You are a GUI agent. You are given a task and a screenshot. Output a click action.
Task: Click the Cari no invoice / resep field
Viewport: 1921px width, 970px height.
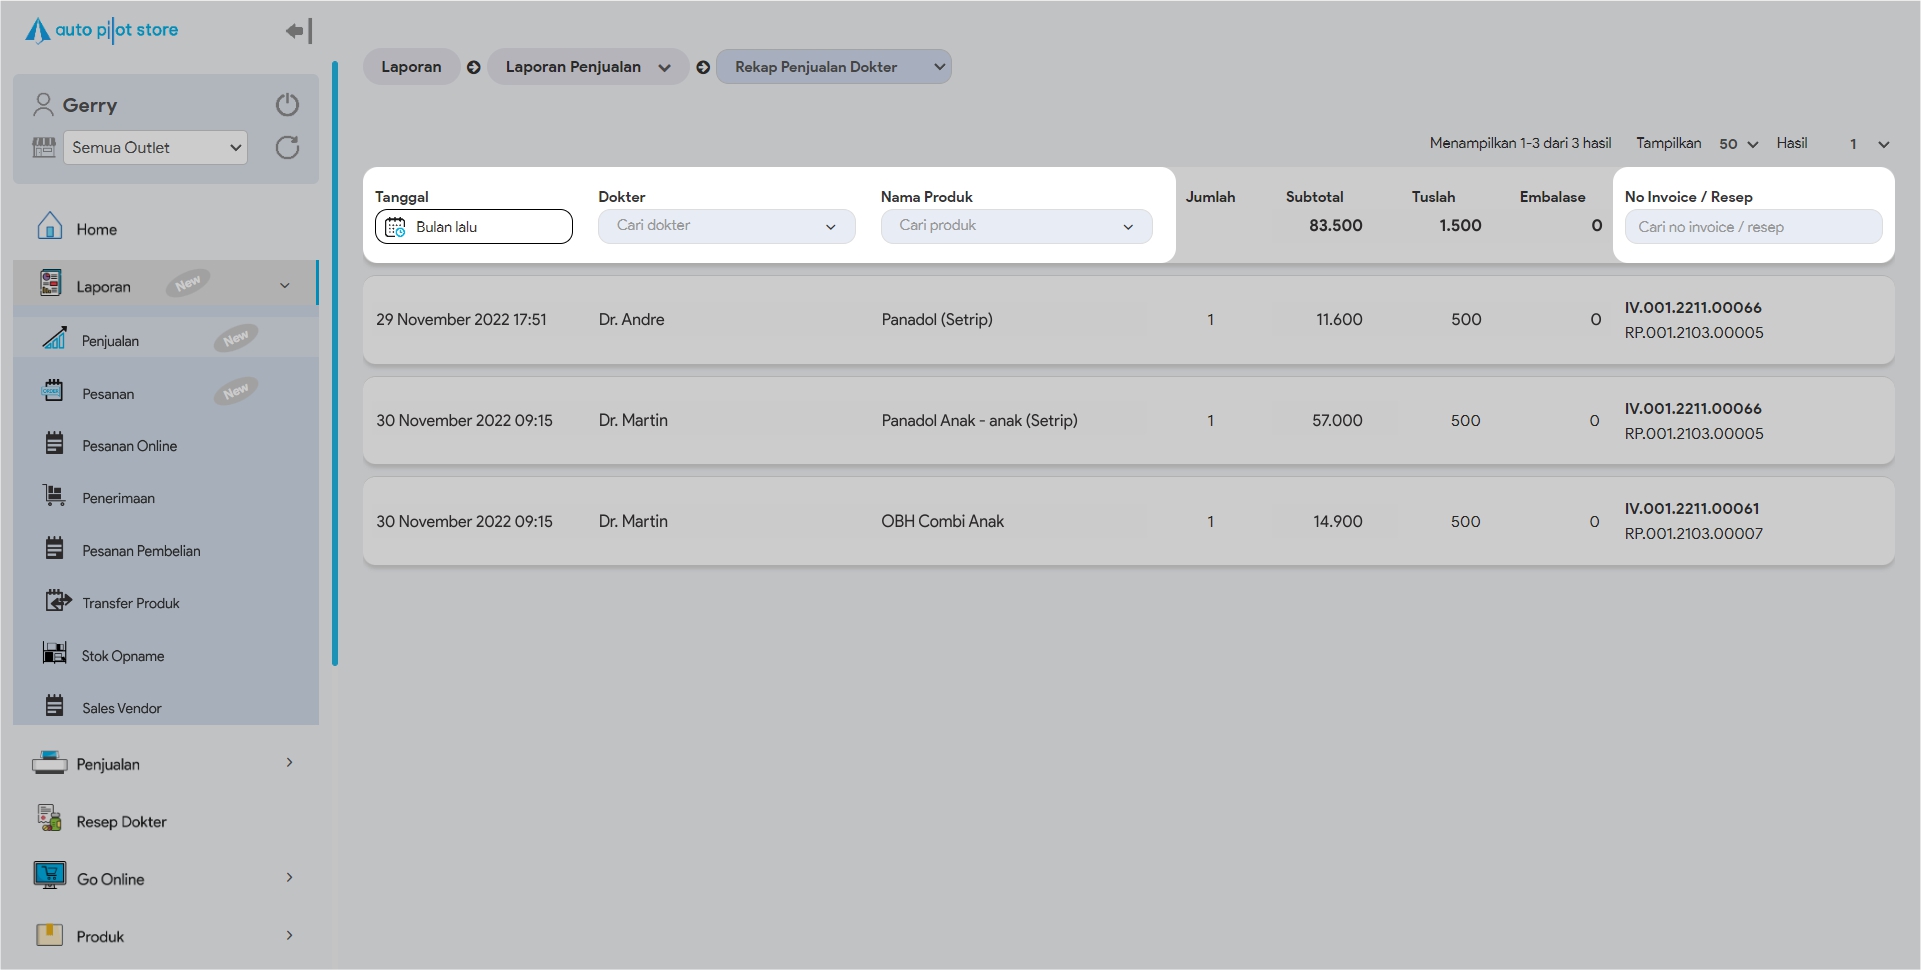coord(1753,227)
